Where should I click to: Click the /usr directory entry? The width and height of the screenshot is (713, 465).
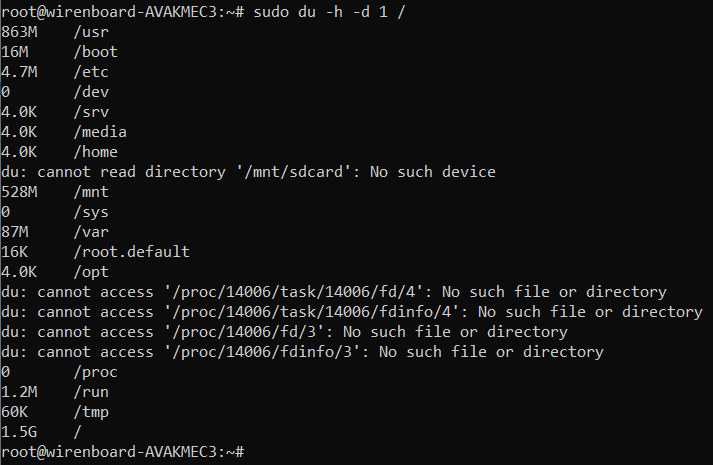91,31
